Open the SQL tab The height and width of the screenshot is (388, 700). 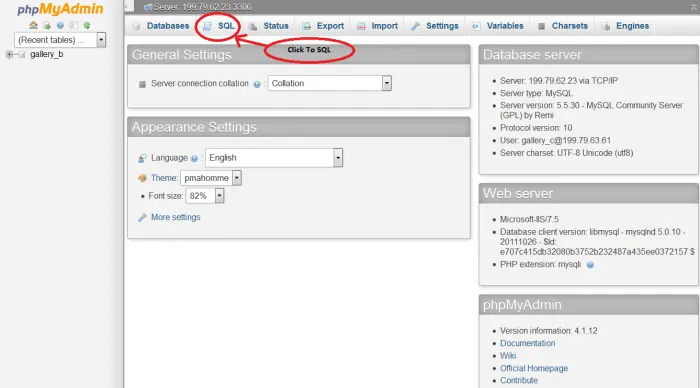219,26
